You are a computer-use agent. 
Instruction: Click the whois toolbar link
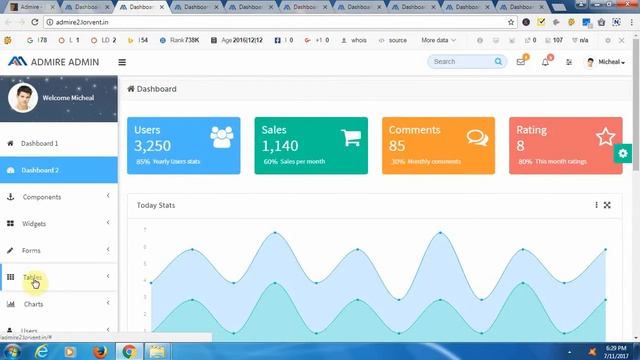click(x=354, y=40)
